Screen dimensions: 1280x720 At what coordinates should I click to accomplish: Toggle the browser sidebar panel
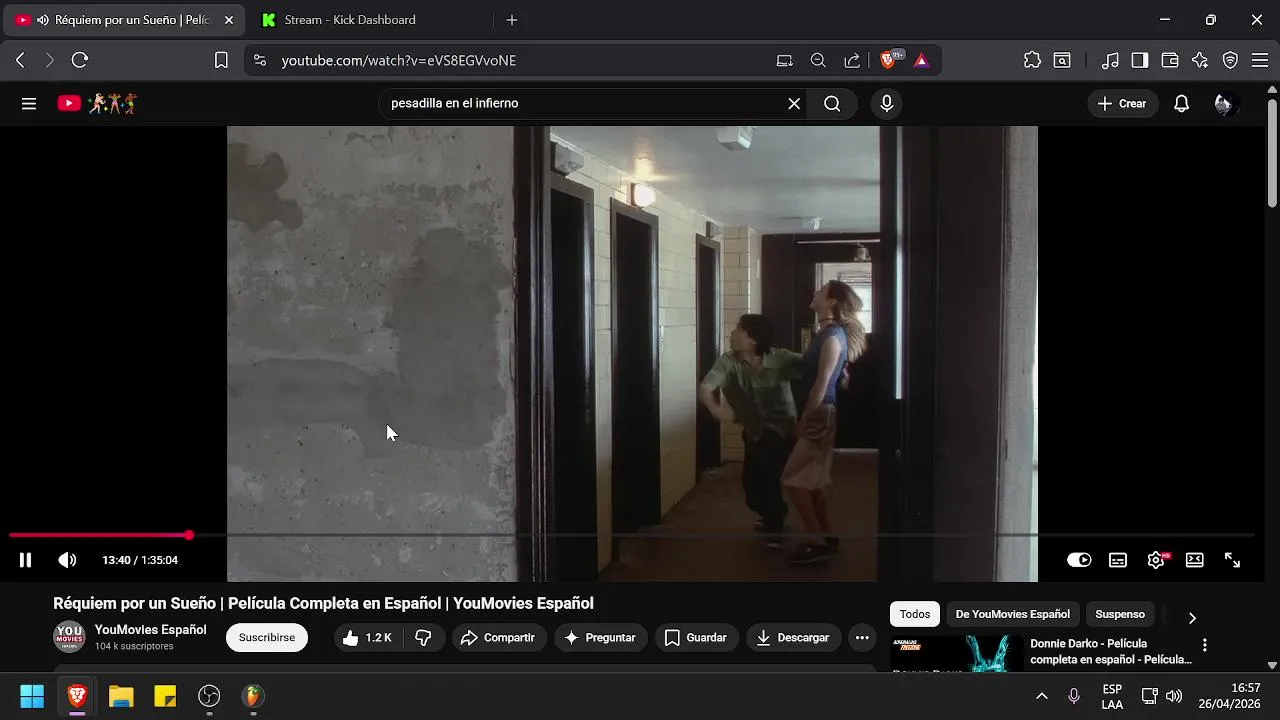[x=1140, y=60]
